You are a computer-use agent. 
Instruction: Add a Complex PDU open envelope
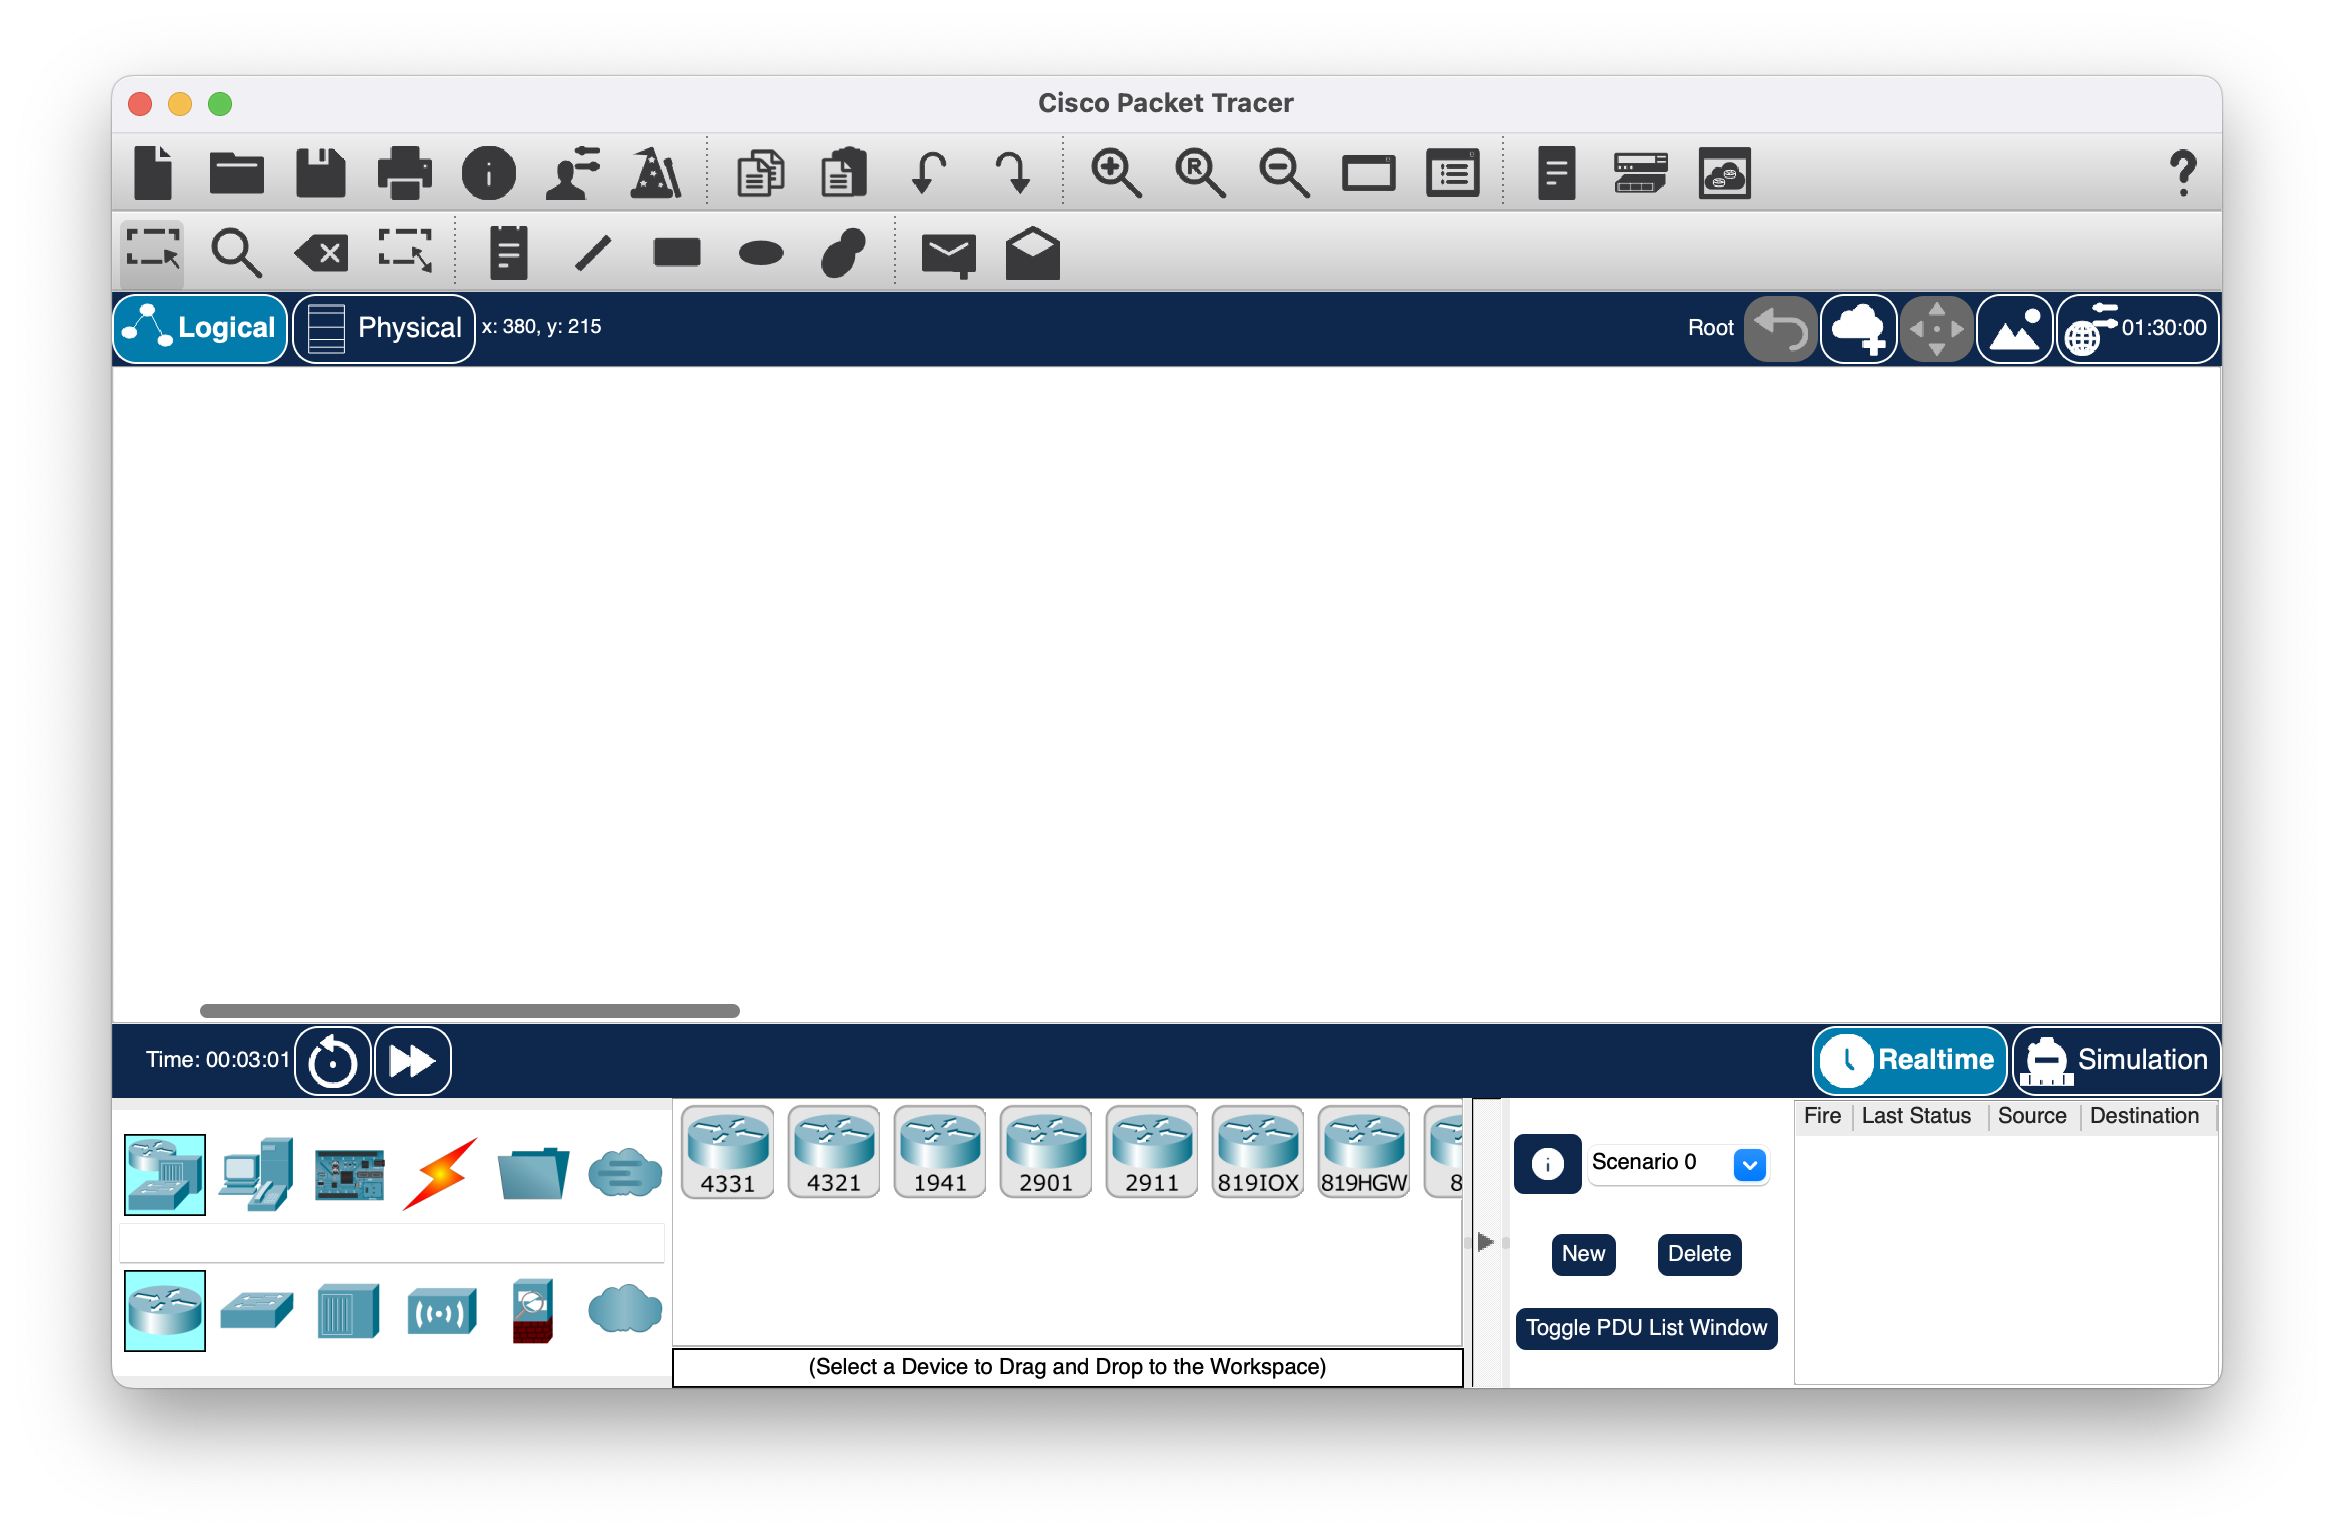1032,253
